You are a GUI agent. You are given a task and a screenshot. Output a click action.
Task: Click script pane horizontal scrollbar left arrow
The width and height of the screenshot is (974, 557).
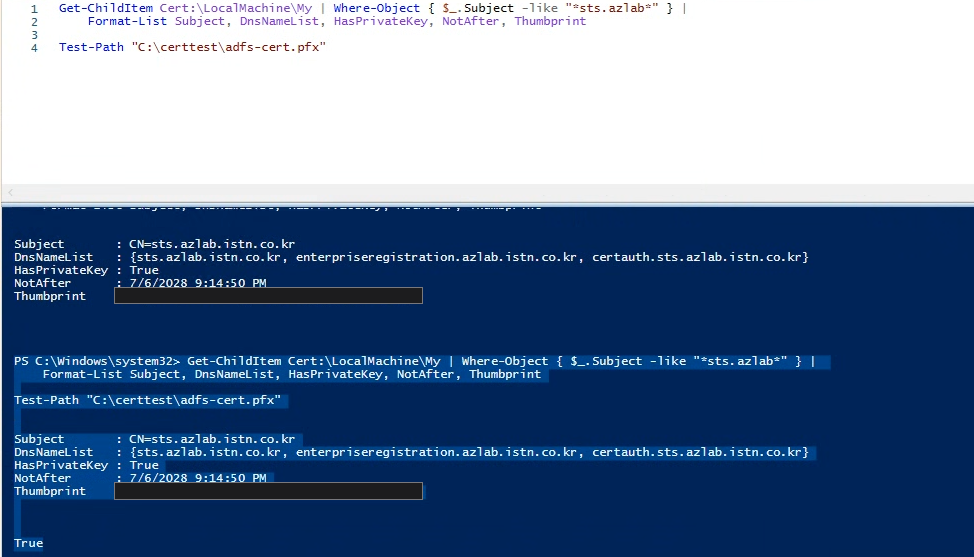tap(11, 192)
